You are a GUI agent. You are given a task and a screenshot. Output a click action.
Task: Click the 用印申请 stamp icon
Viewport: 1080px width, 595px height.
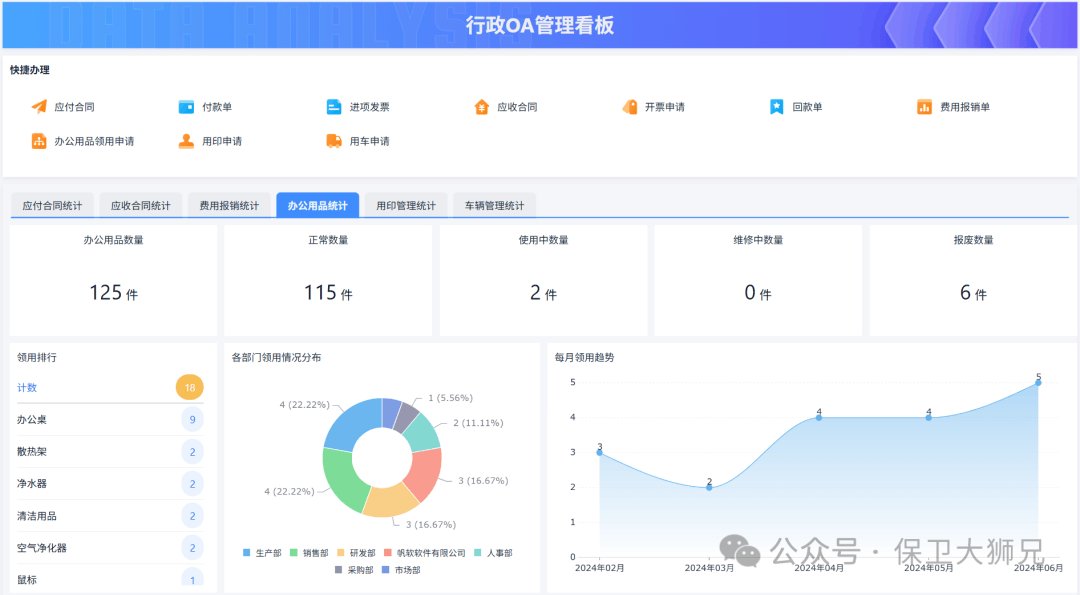coord(186,141)
